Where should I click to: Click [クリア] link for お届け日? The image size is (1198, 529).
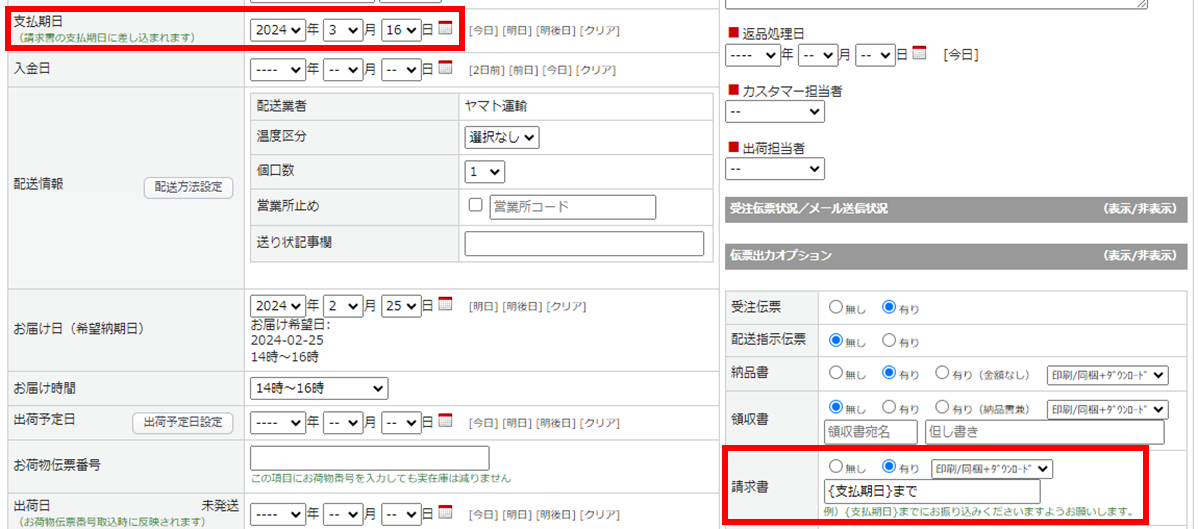coord(566,306)
